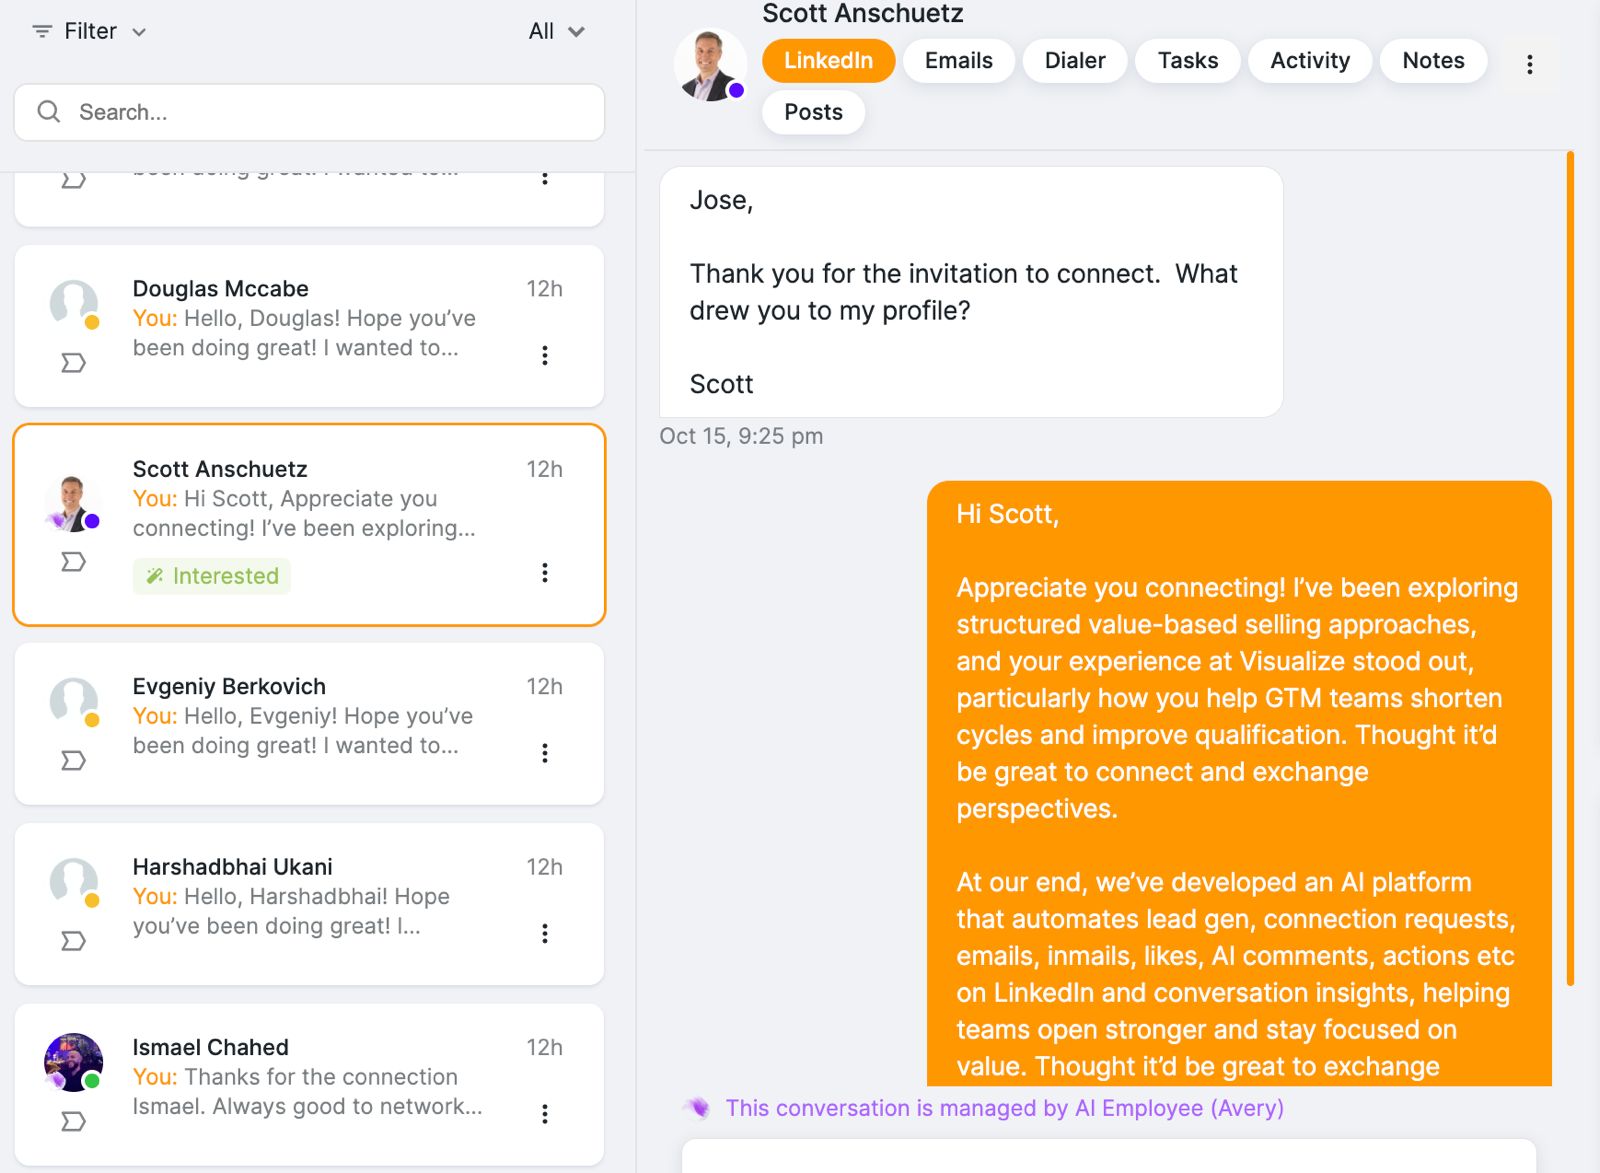Open the chat bubble icon beside Scott Anschuetz
This screenshot has width=1600, height=1173.
pyautogui.click(x=71, y=562)
